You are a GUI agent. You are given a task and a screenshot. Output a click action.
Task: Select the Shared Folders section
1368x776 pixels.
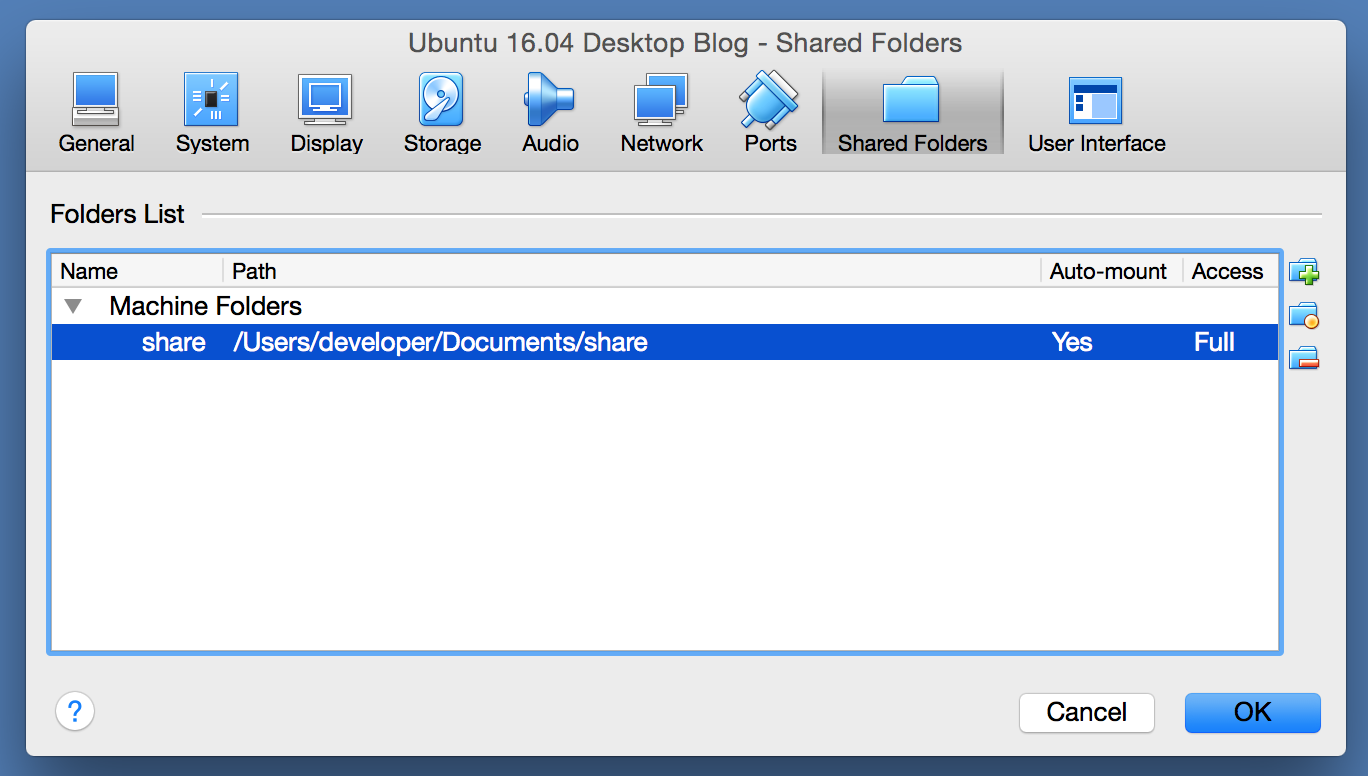[x=912, y=113]
